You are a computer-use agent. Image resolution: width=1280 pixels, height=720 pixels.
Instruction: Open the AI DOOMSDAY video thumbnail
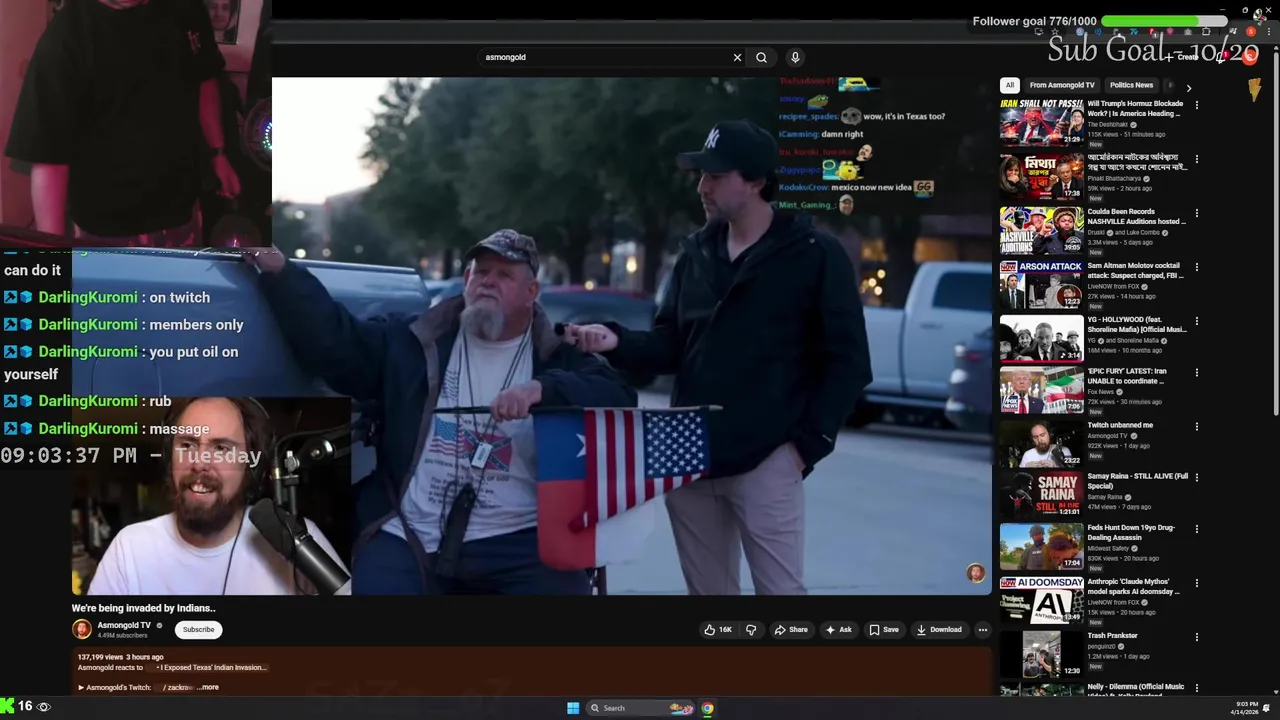(1041, 599)
